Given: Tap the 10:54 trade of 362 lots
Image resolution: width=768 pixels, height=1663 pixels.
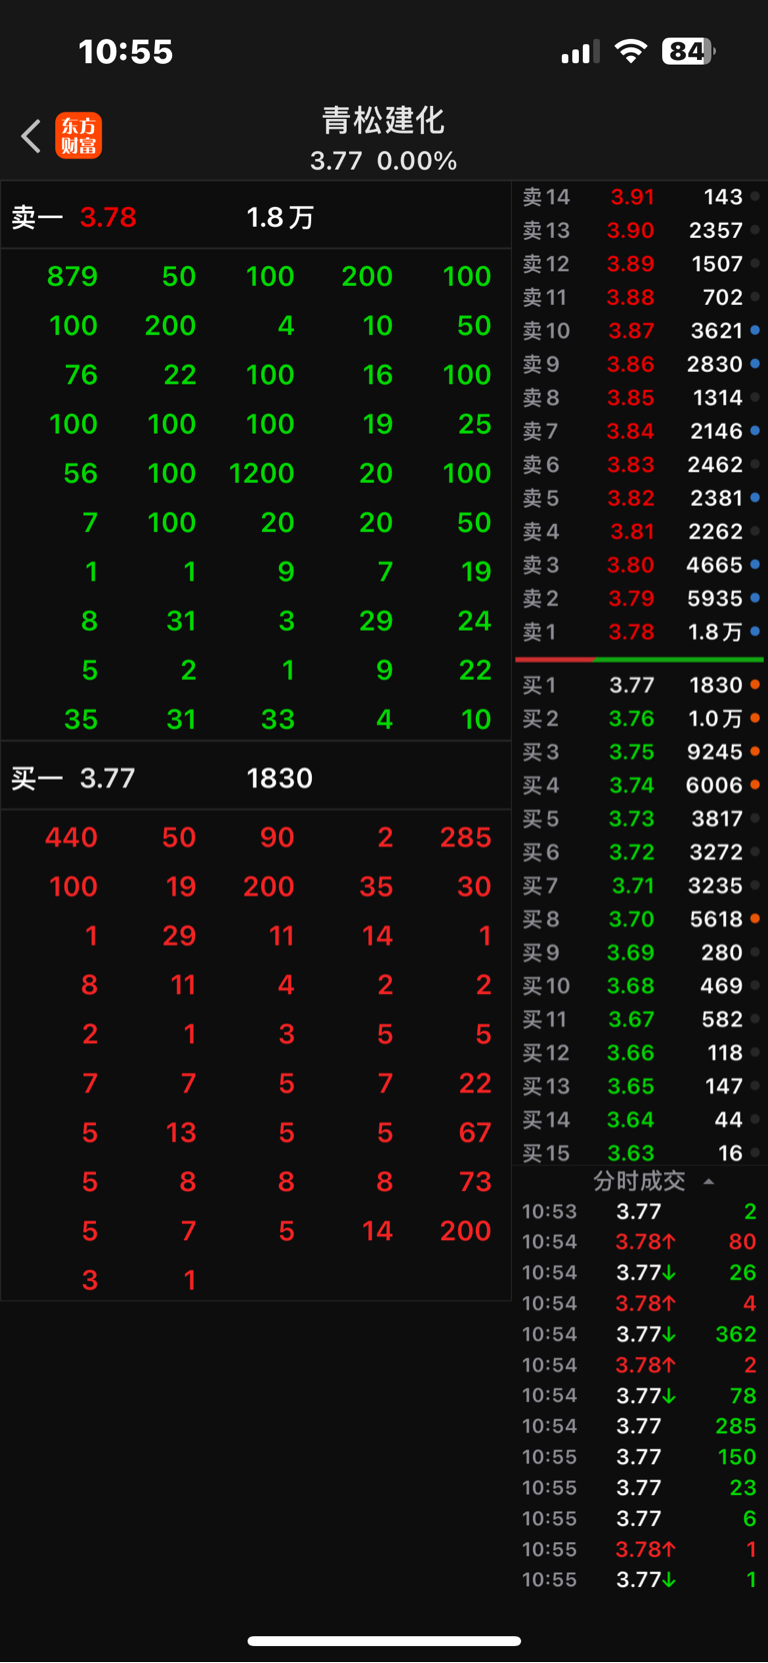Looking at the screenshot, I should [640, 1335].
